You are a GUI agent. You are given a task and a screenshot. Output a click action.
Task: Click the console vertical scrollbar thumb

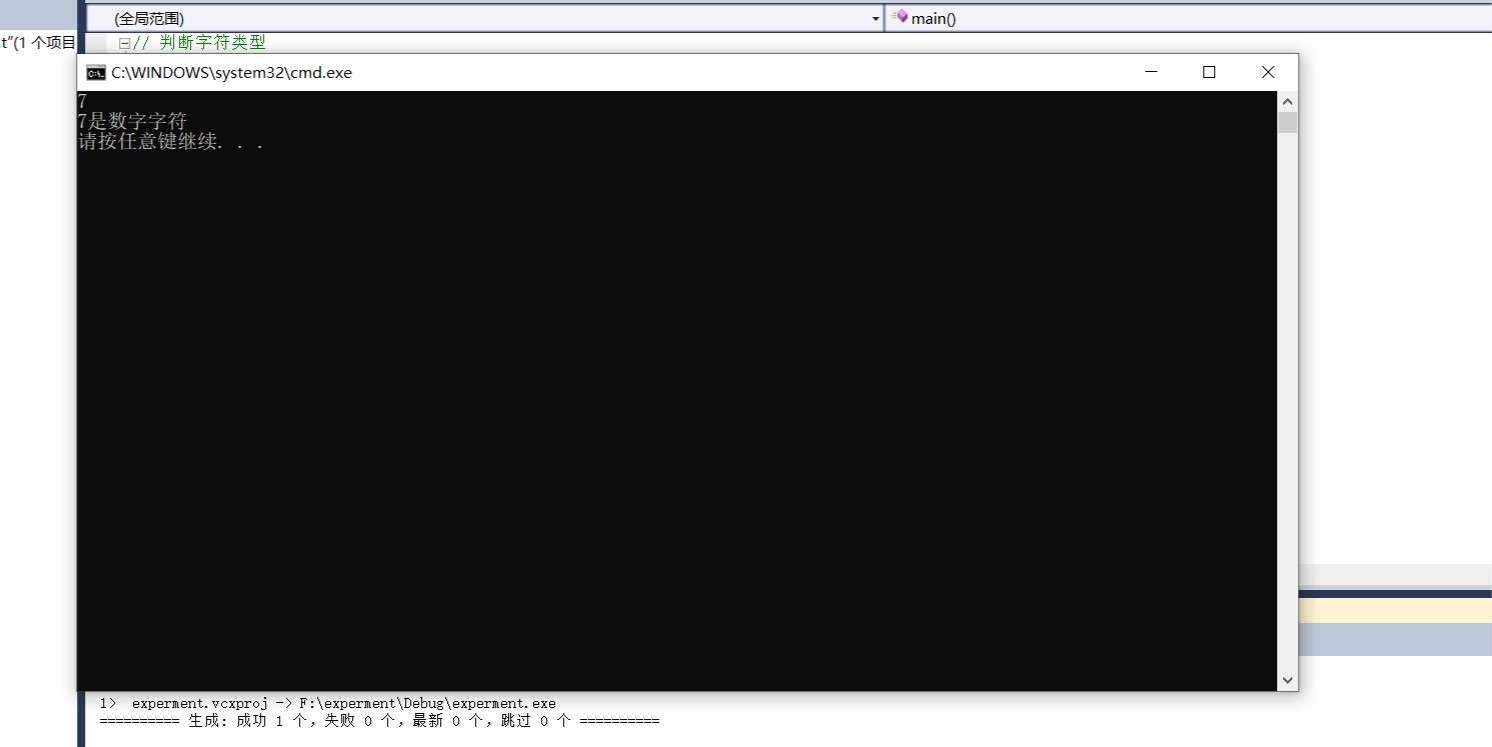point(1287,123)
